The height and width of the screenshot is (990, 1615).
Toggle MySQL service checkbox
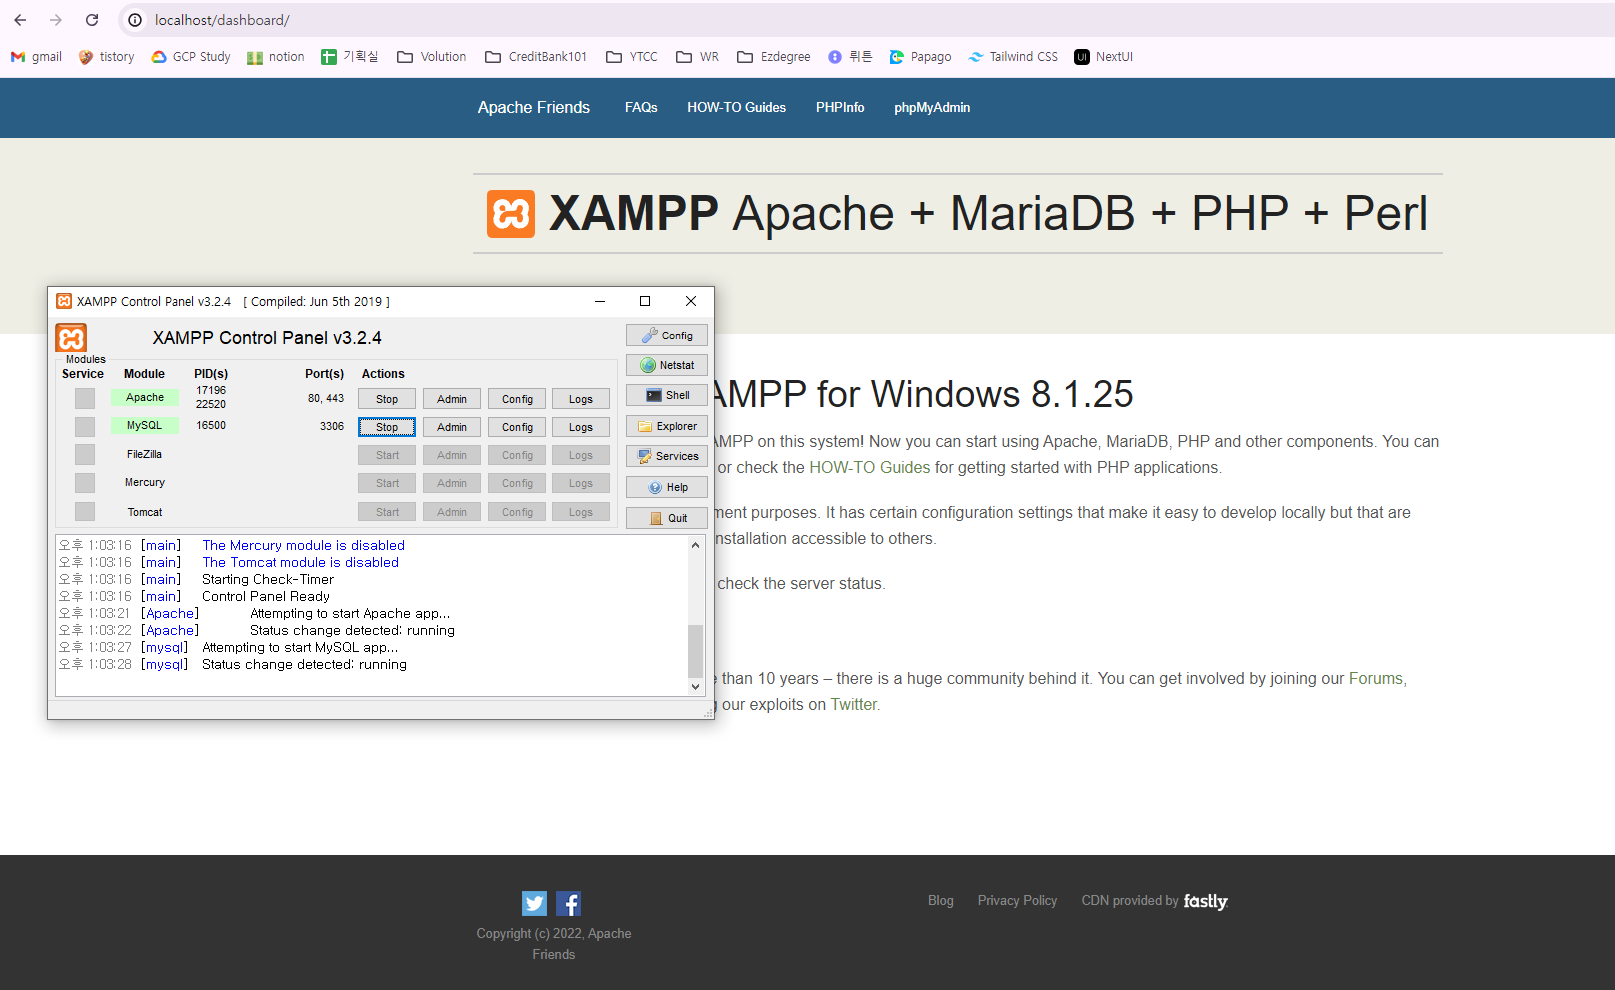tap(85, 426)
